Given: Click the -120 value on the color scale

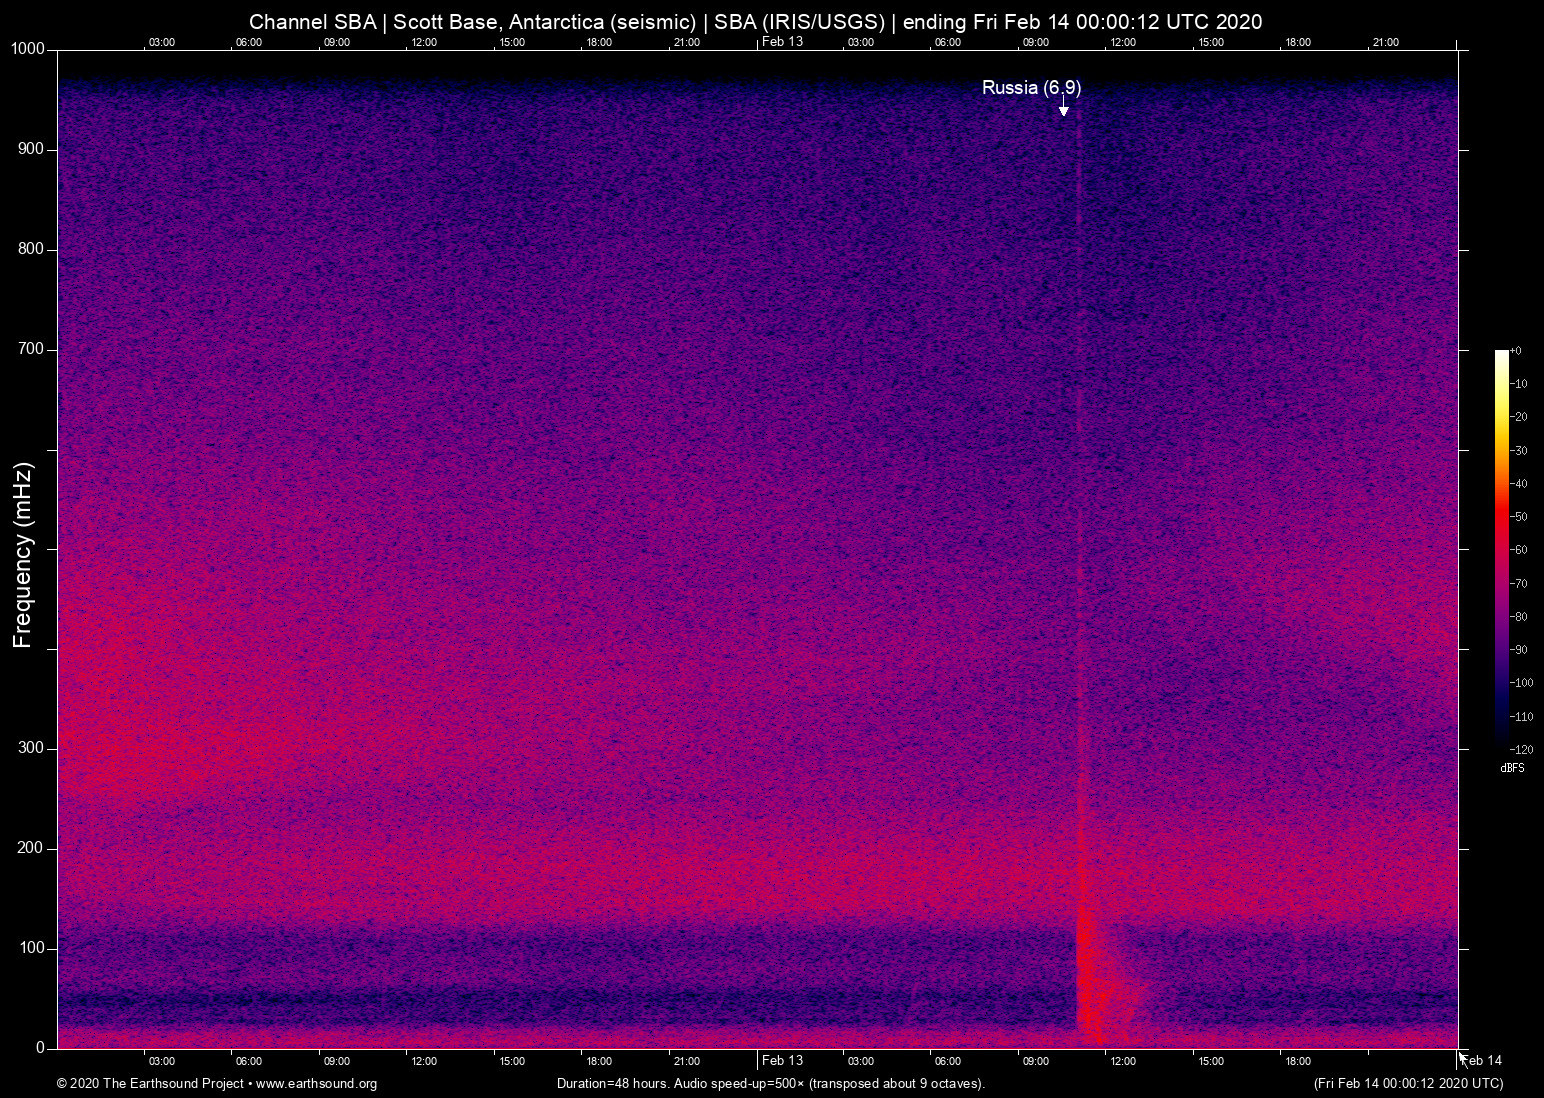Looking at the screenshot, I should 1521,749.
